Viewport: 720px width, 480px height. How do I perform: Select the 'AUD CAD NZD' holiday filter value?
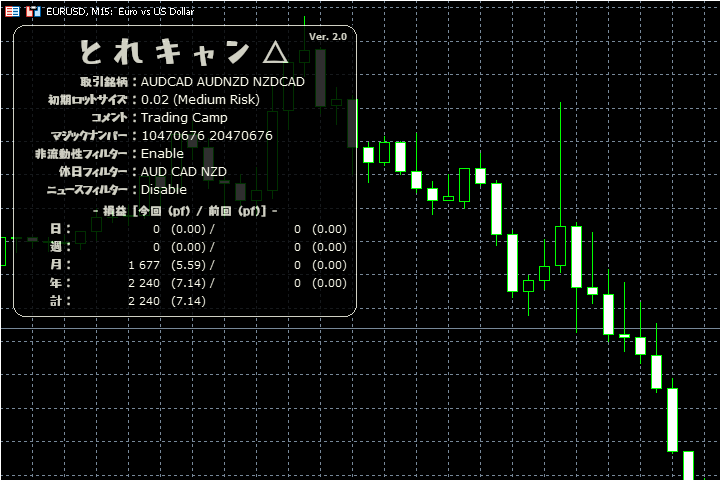[184, 172]
